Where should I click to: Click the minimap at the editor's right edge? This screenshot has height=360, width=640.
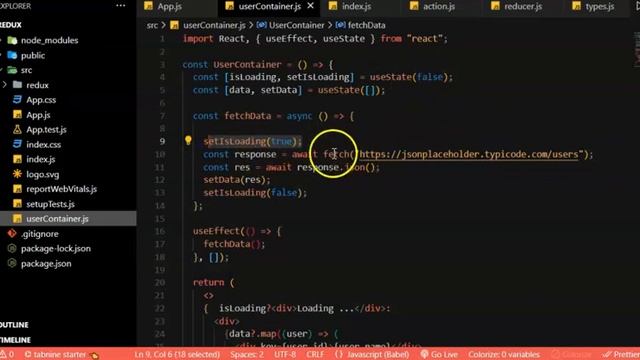637,49
